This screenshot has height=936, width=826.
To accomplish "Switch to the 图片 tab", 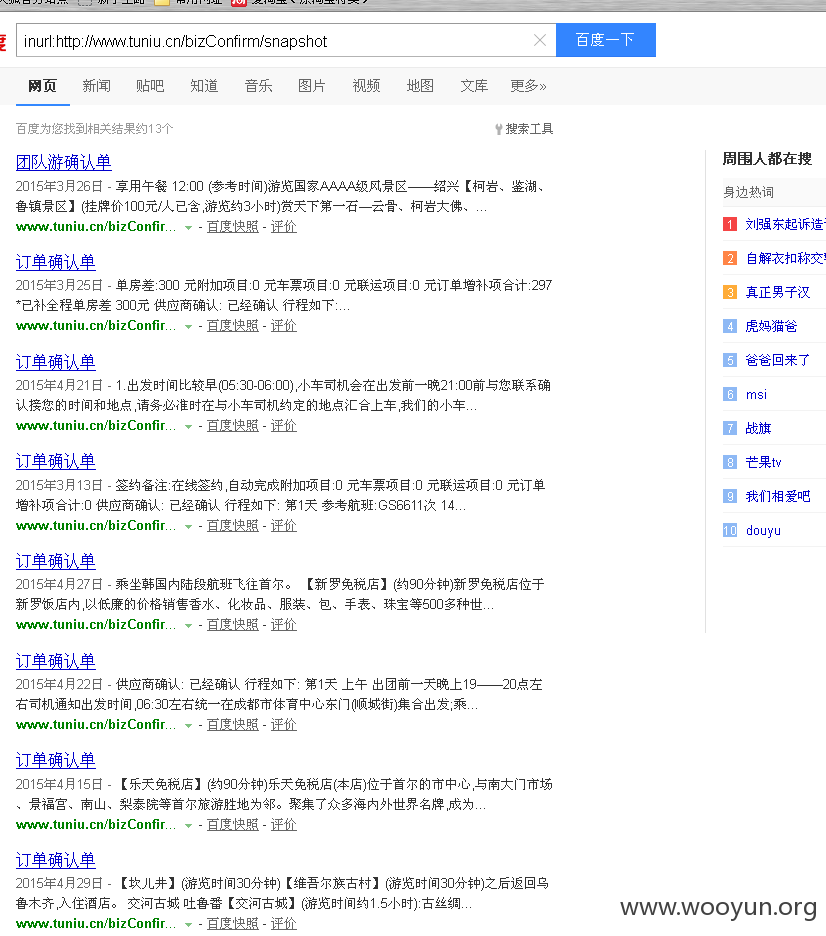I will (312, 86).
